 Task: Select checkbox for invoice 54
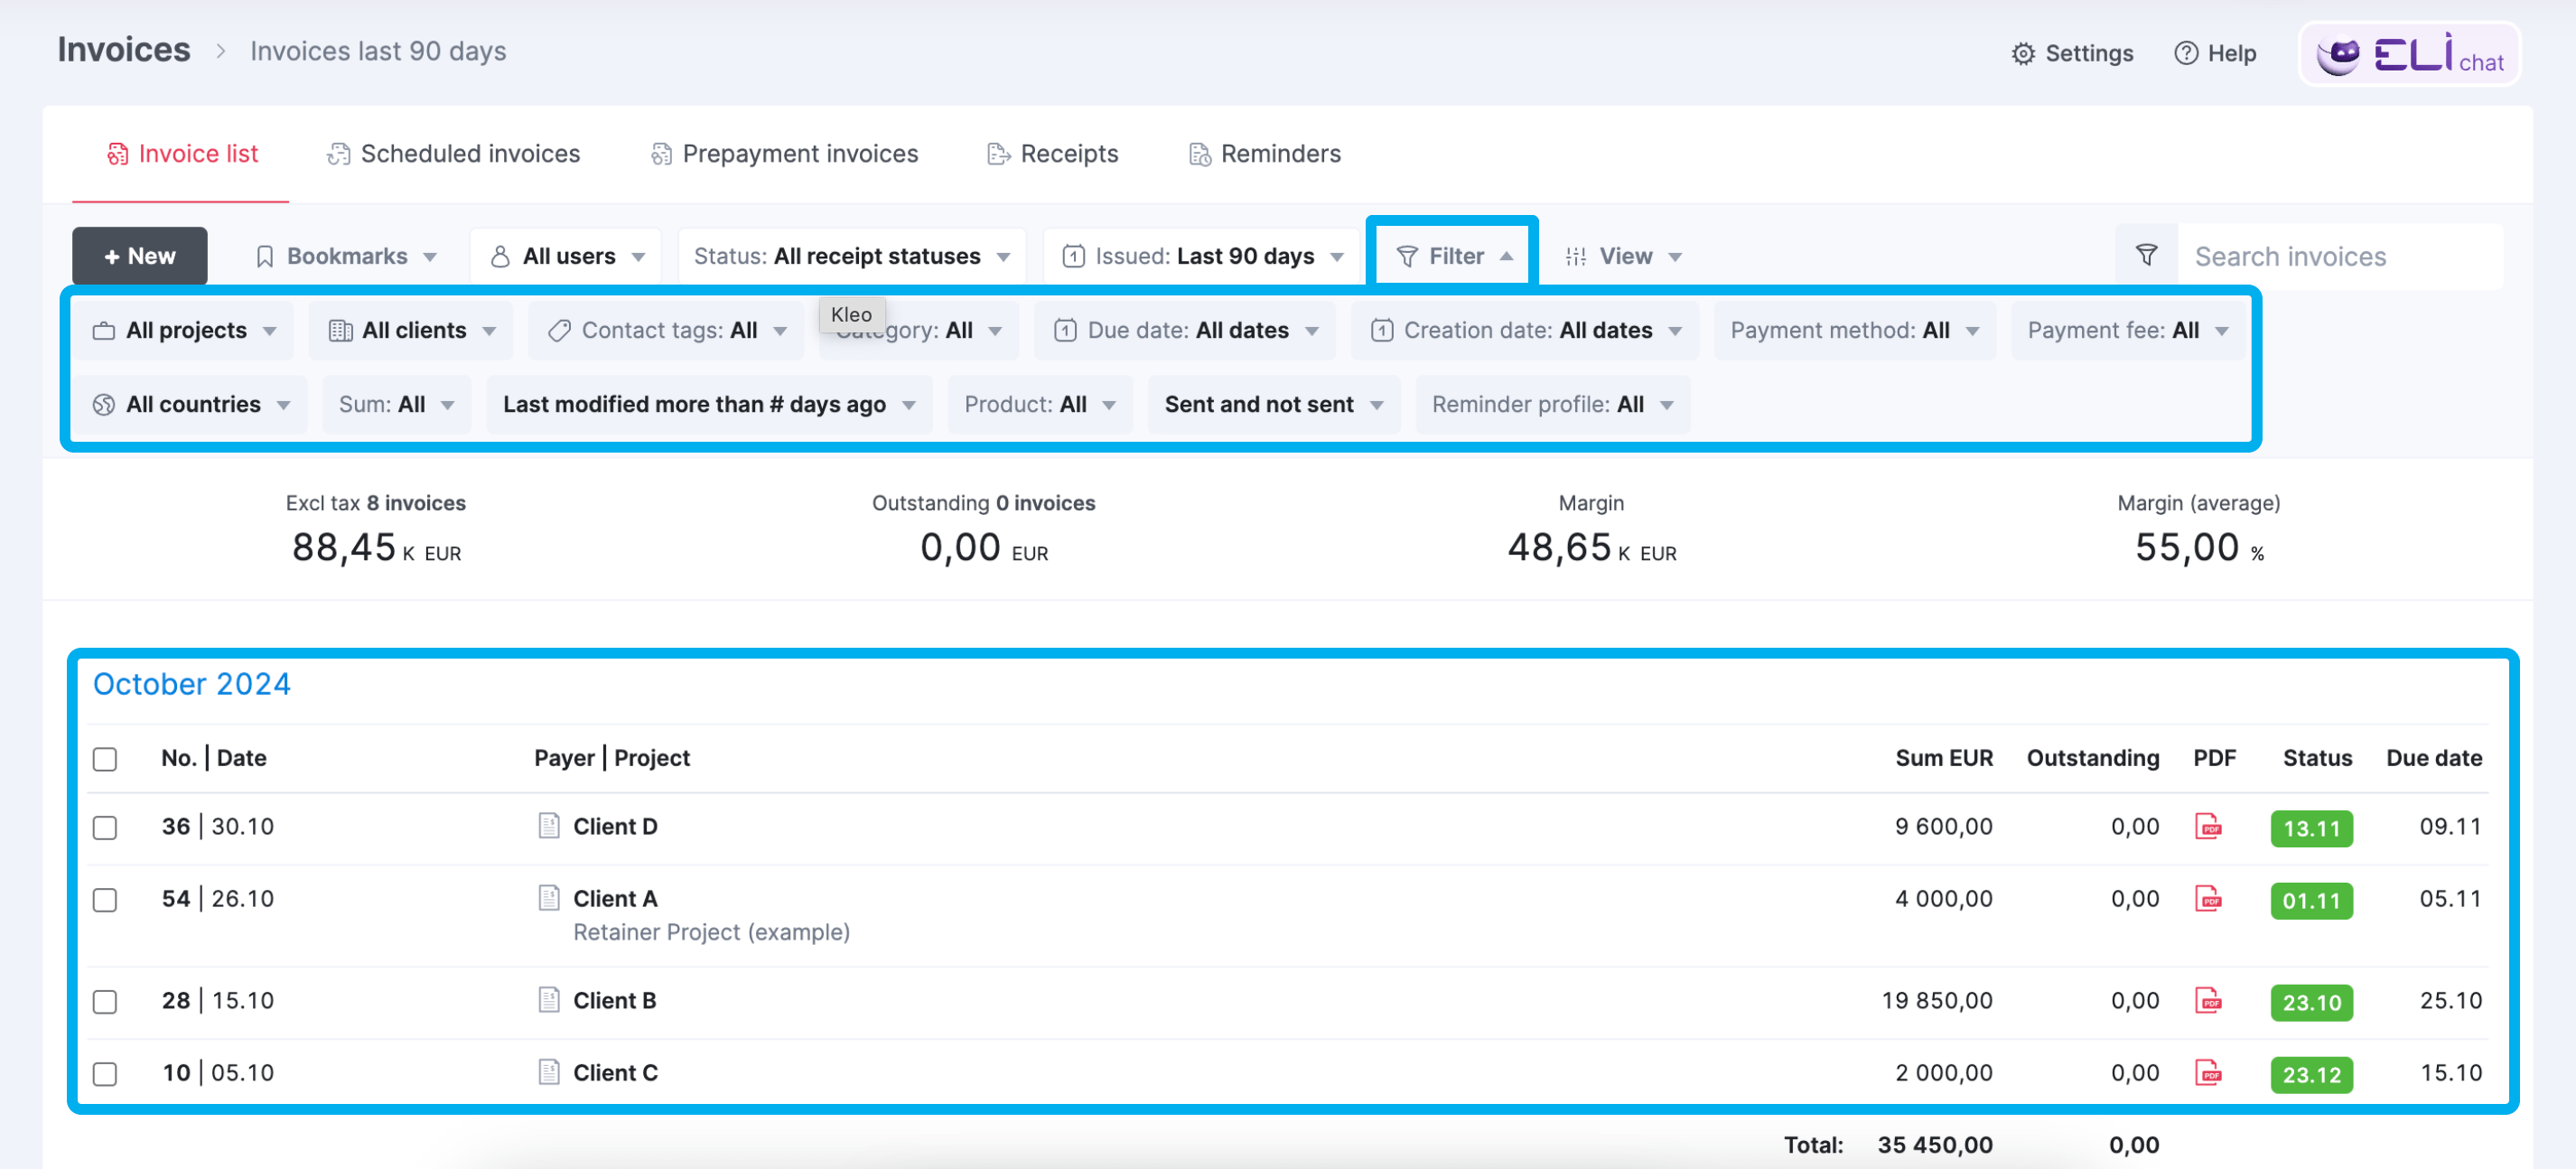pyautogui.click(x=105, y=900)
